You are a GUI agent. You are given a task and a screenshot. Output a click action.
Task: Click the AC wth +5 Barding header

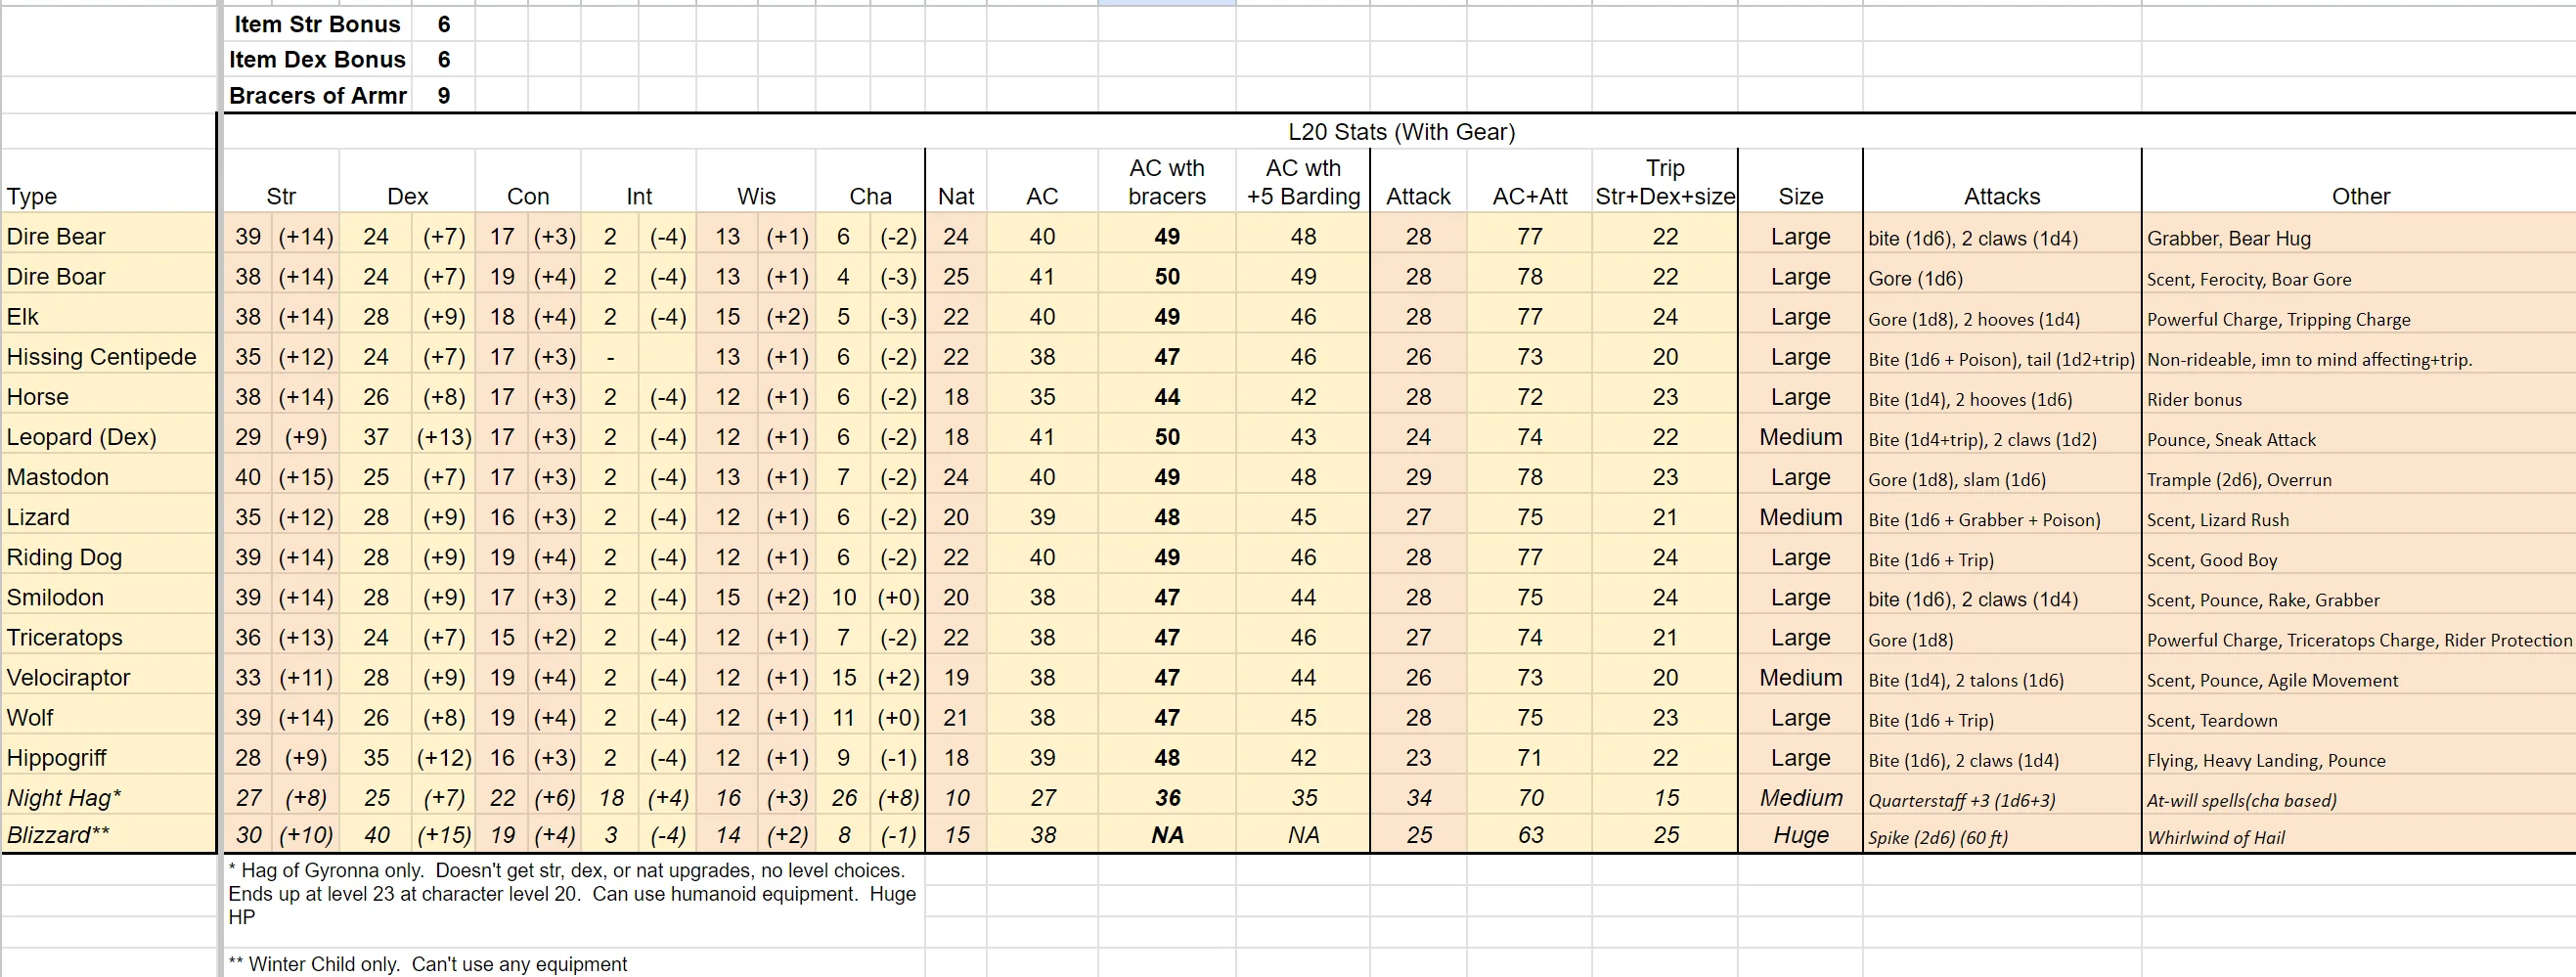[x=1303, y=181]
